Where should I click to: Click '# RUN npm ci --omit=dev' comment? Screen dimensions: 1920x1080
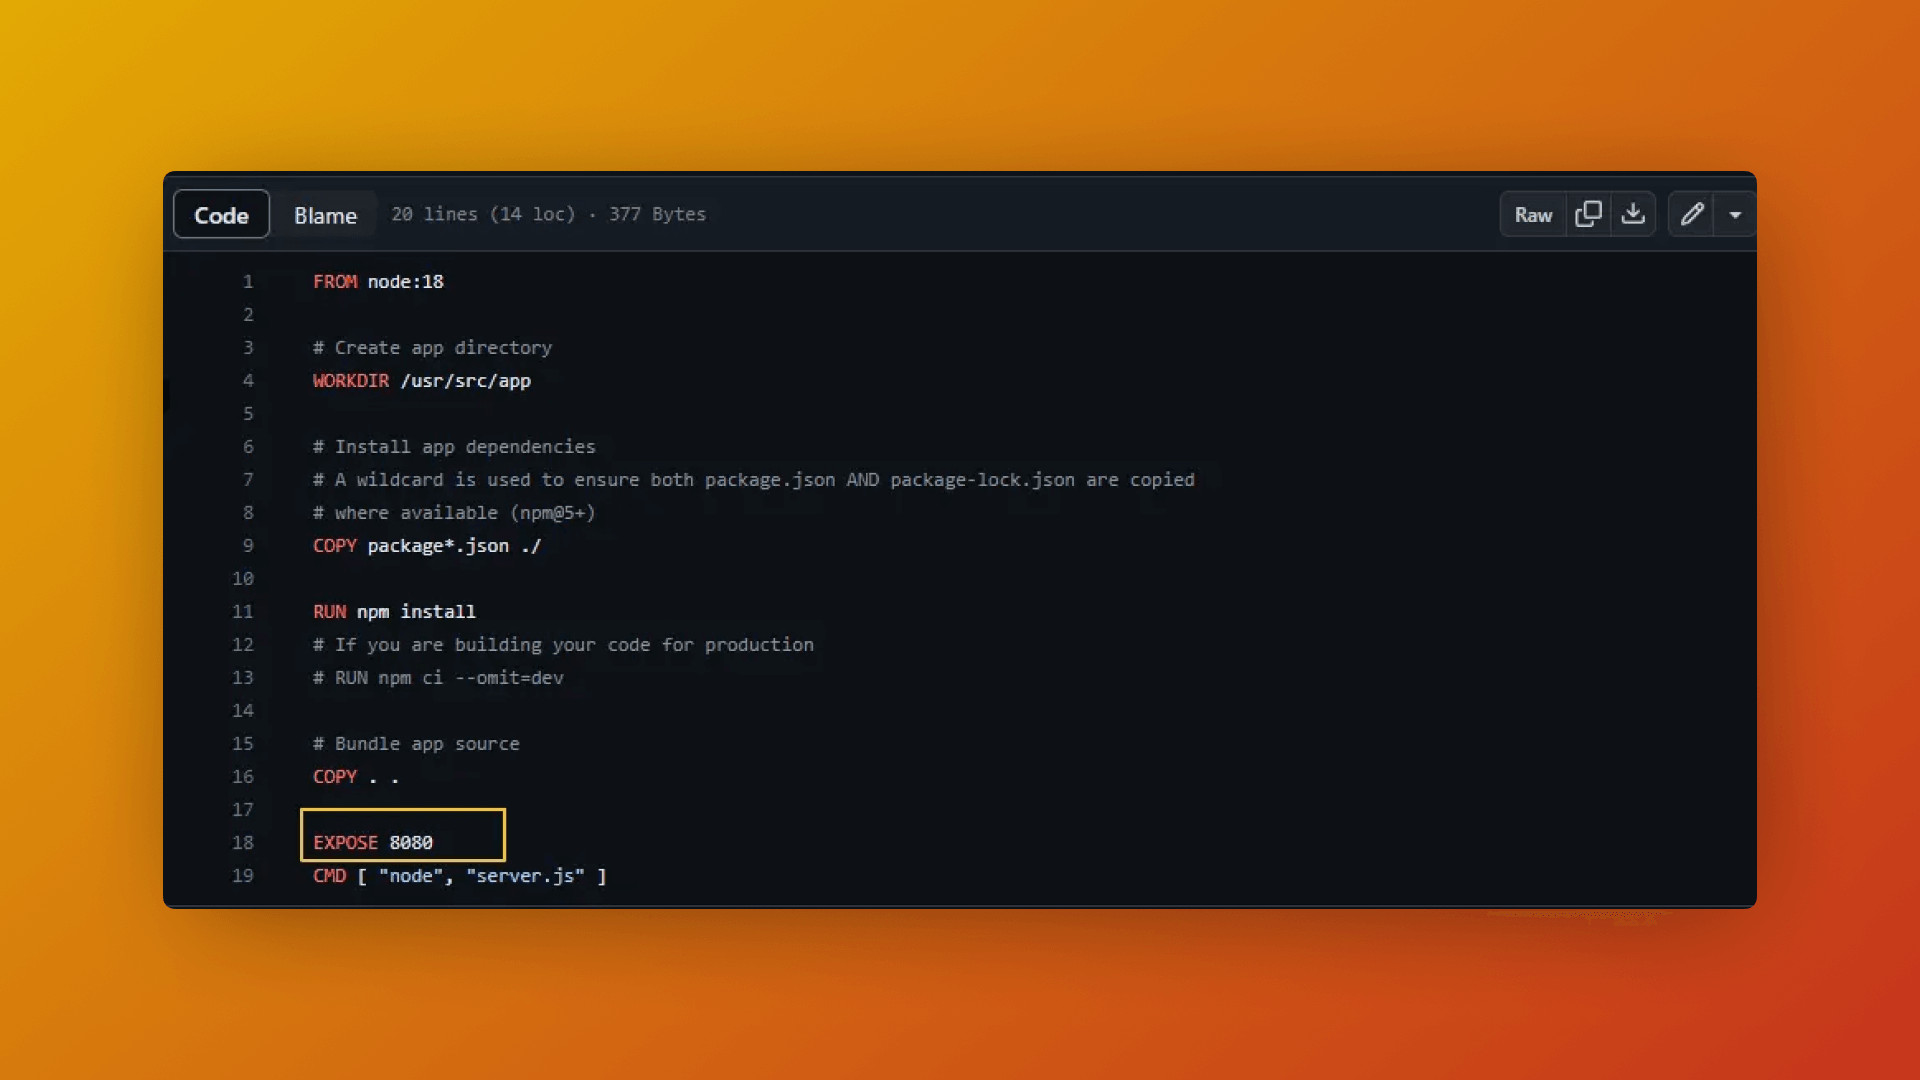[x=438, y=678]
